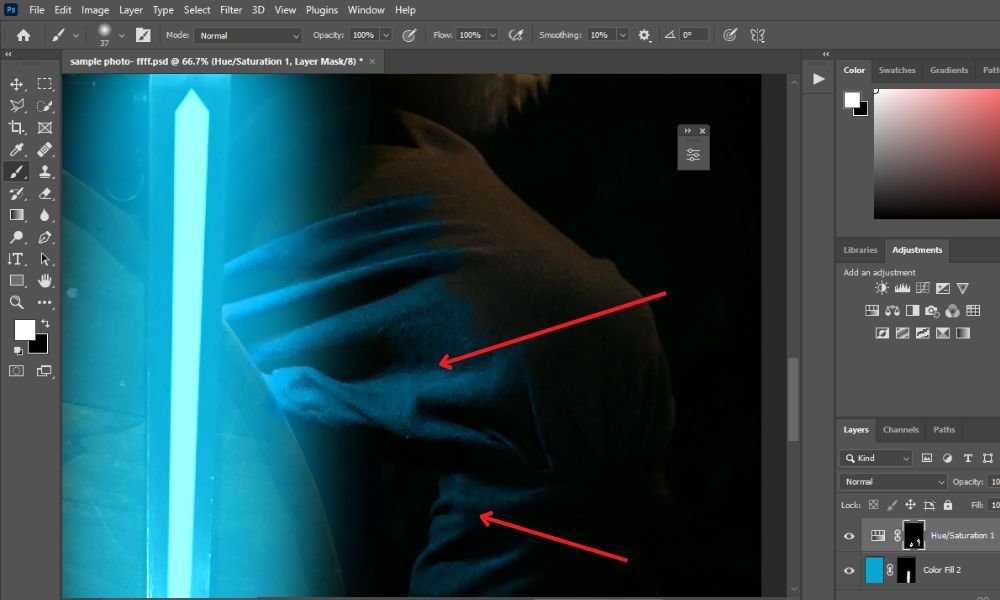Open the Plugins menu
This screenshot has height=600, width=1000.
pyautogui.click(x=321, y=10)
